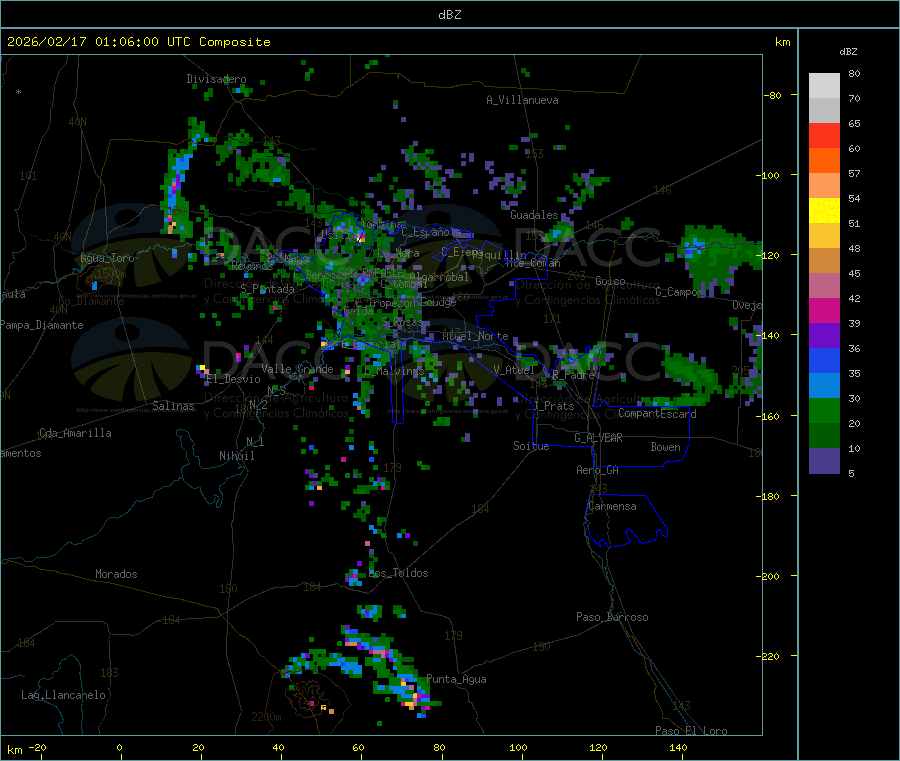Viewport: 900px width, 761px height.
Task: Click the yellow 51-54 dBZ legend swatch
Action: tap(824, 211)
